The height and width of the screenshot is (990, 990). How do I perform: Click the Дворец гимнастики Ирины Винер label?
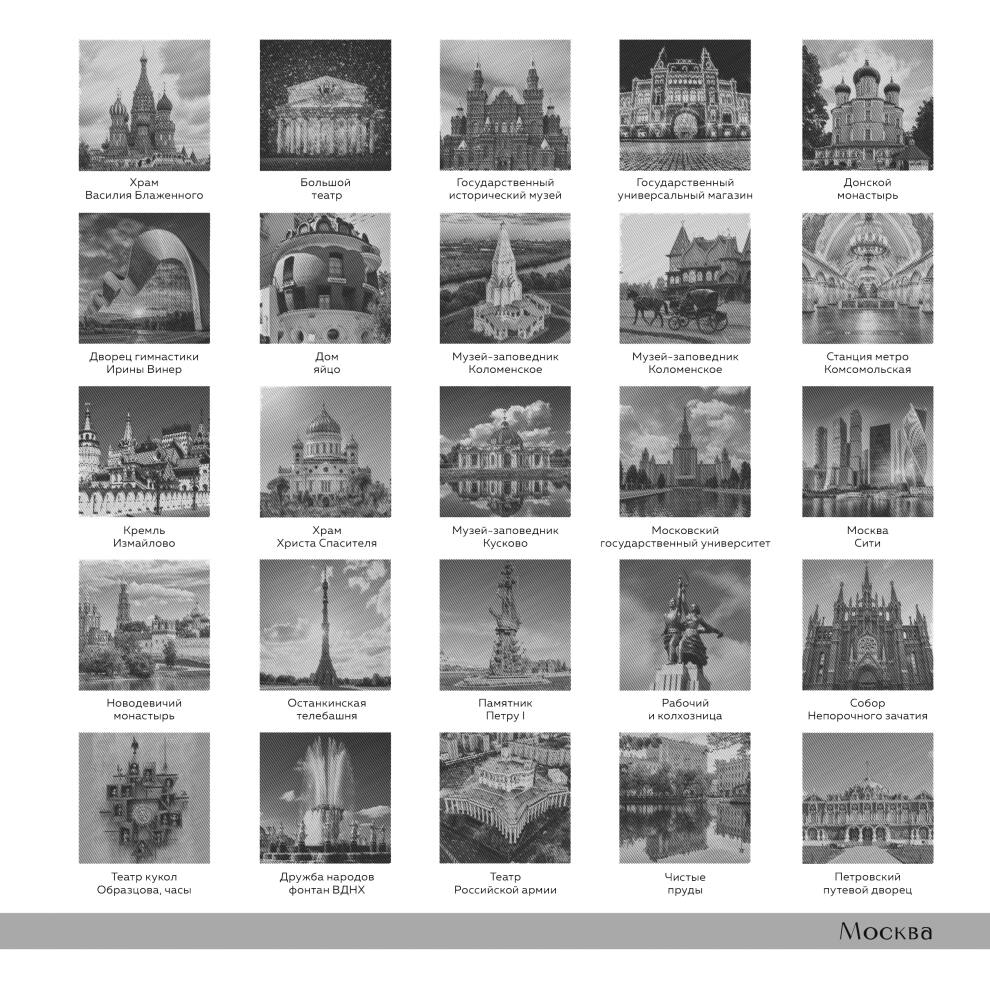pos(144,363)
